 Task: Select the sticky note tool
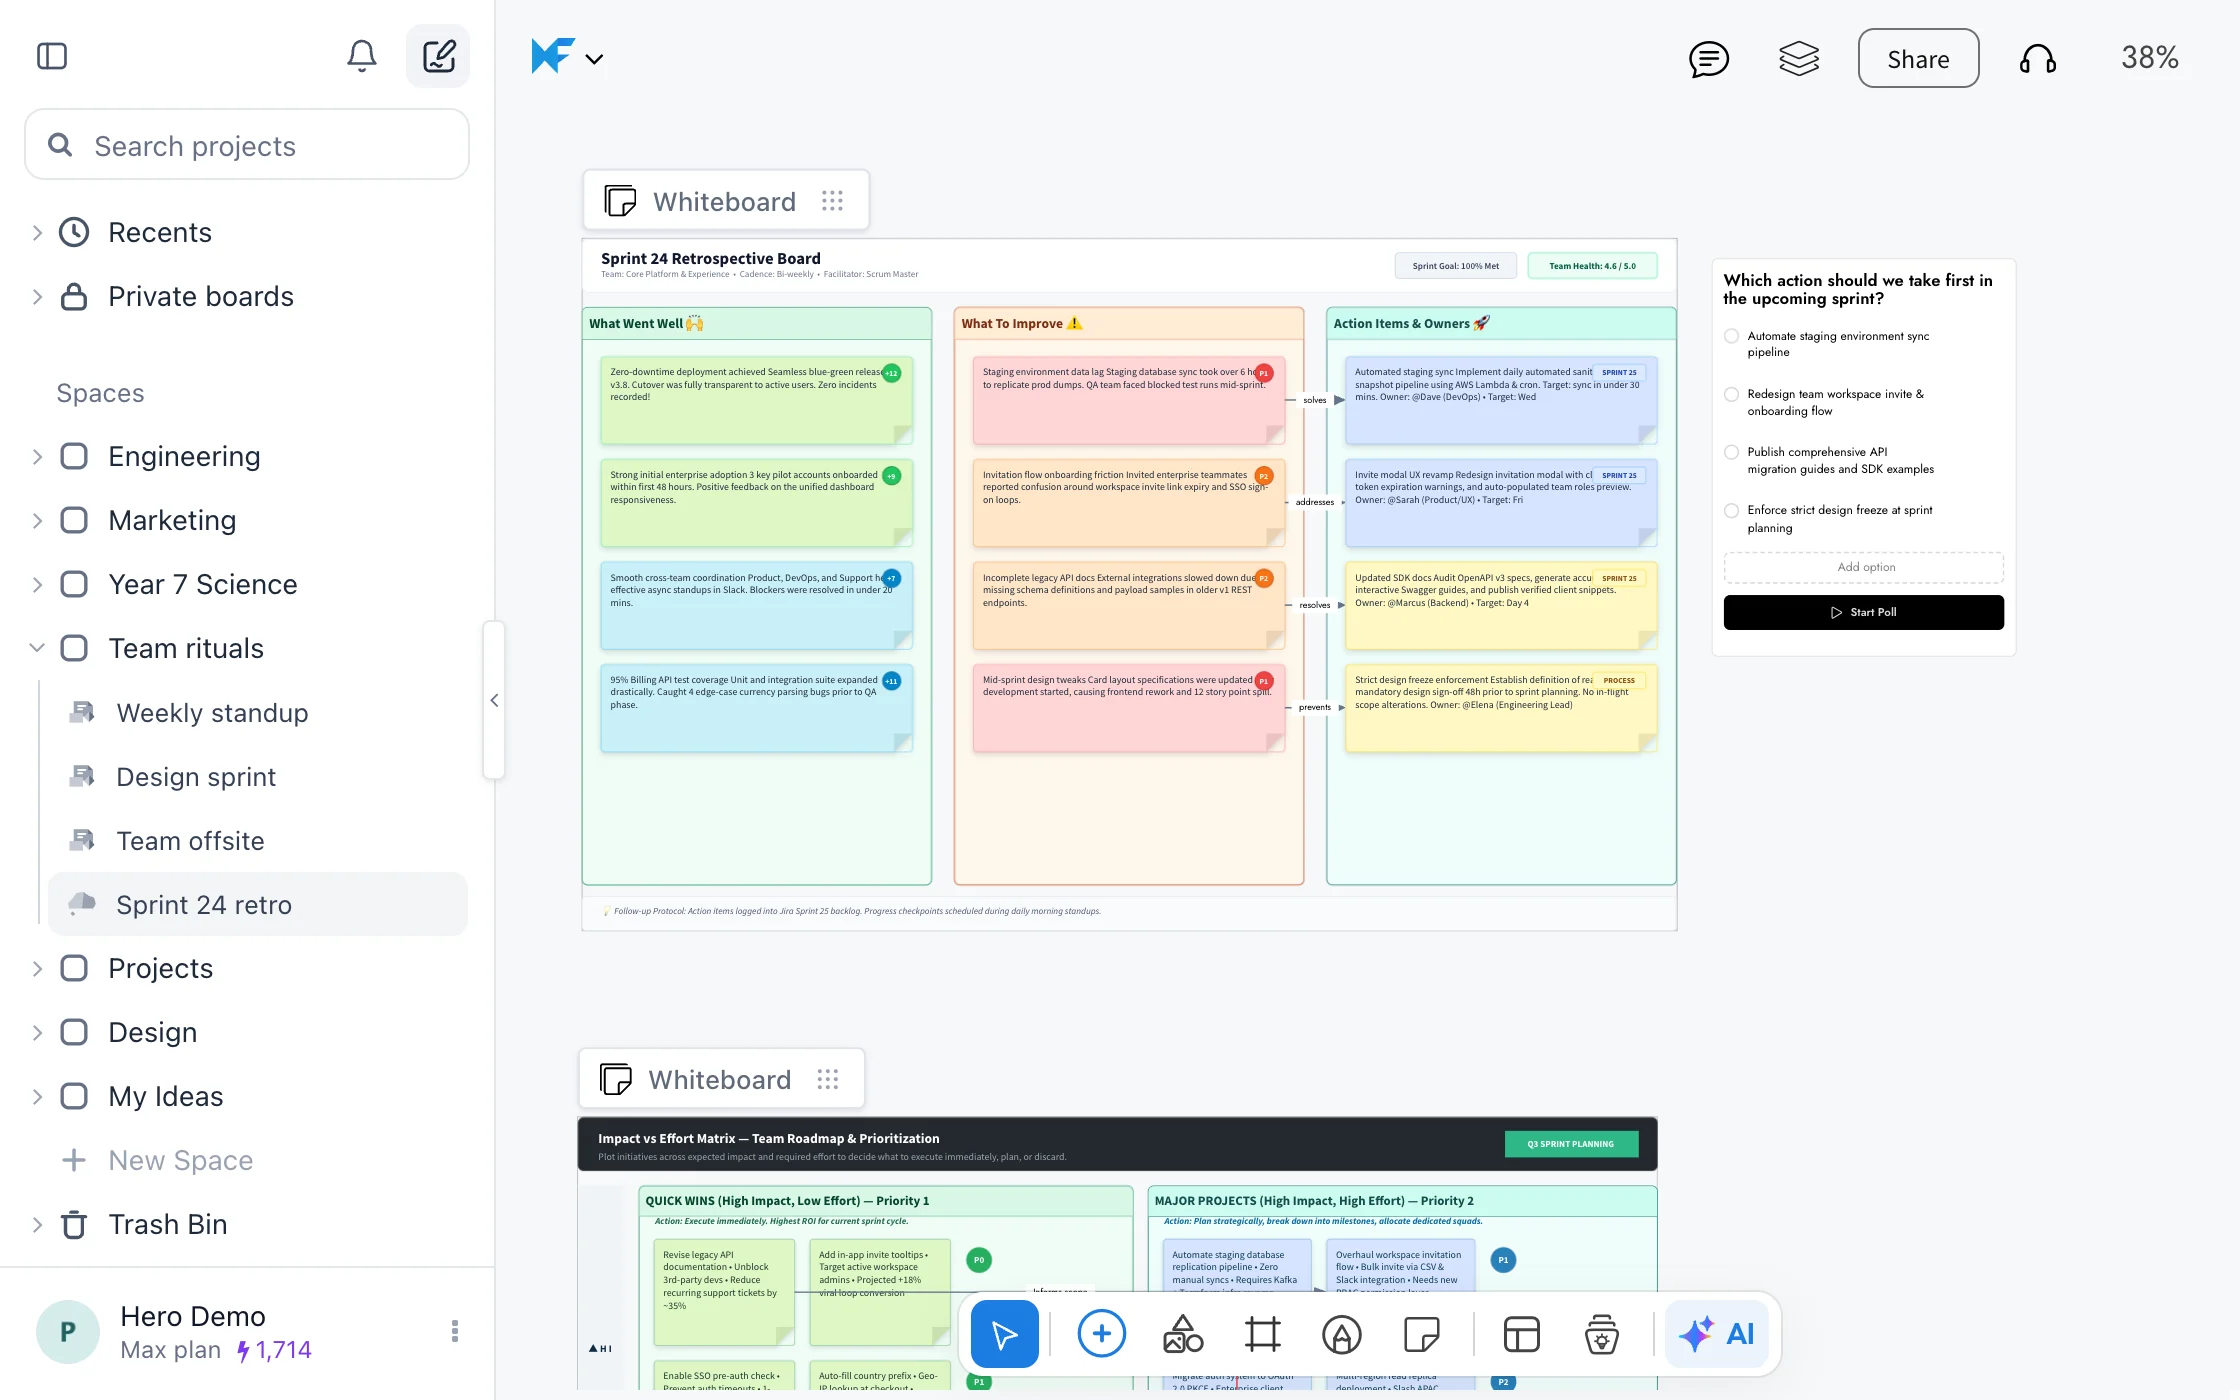pos(1421,1334)
